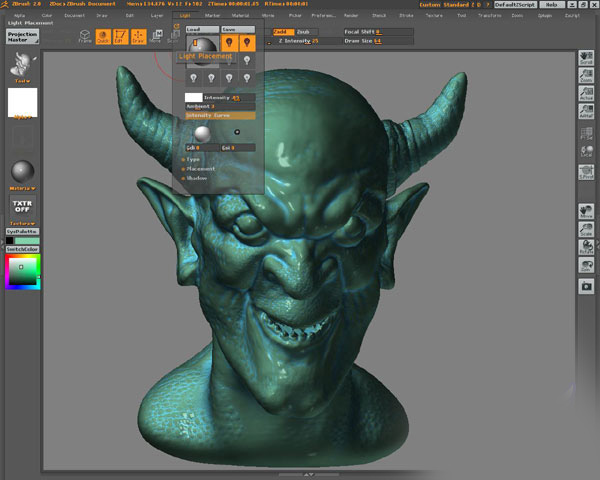Click the Light palette dock icon
Screen dimensions: 600x480
point(176,26)
